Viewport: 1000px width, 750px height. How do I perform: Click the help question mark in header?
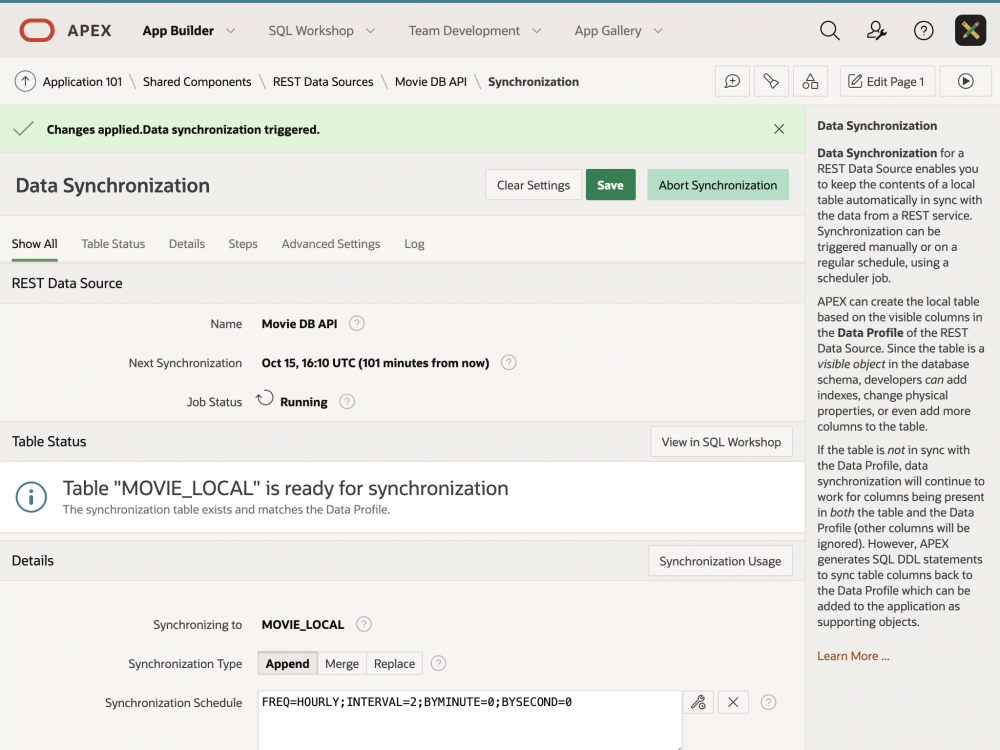pos(924,31)
